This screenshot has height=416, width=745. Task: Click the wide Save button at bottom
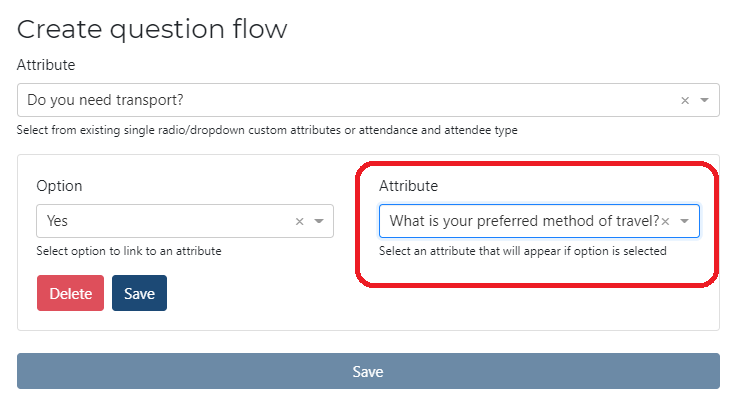coord(368,371)
